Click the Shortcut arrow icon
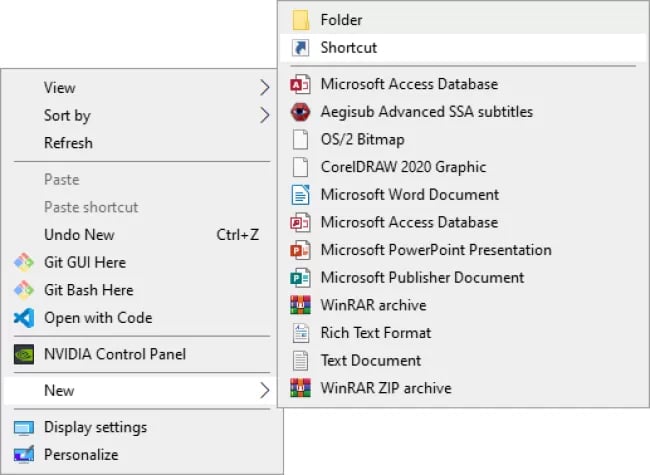This screenshot has width=650, height=475. (x=301, y=48)
